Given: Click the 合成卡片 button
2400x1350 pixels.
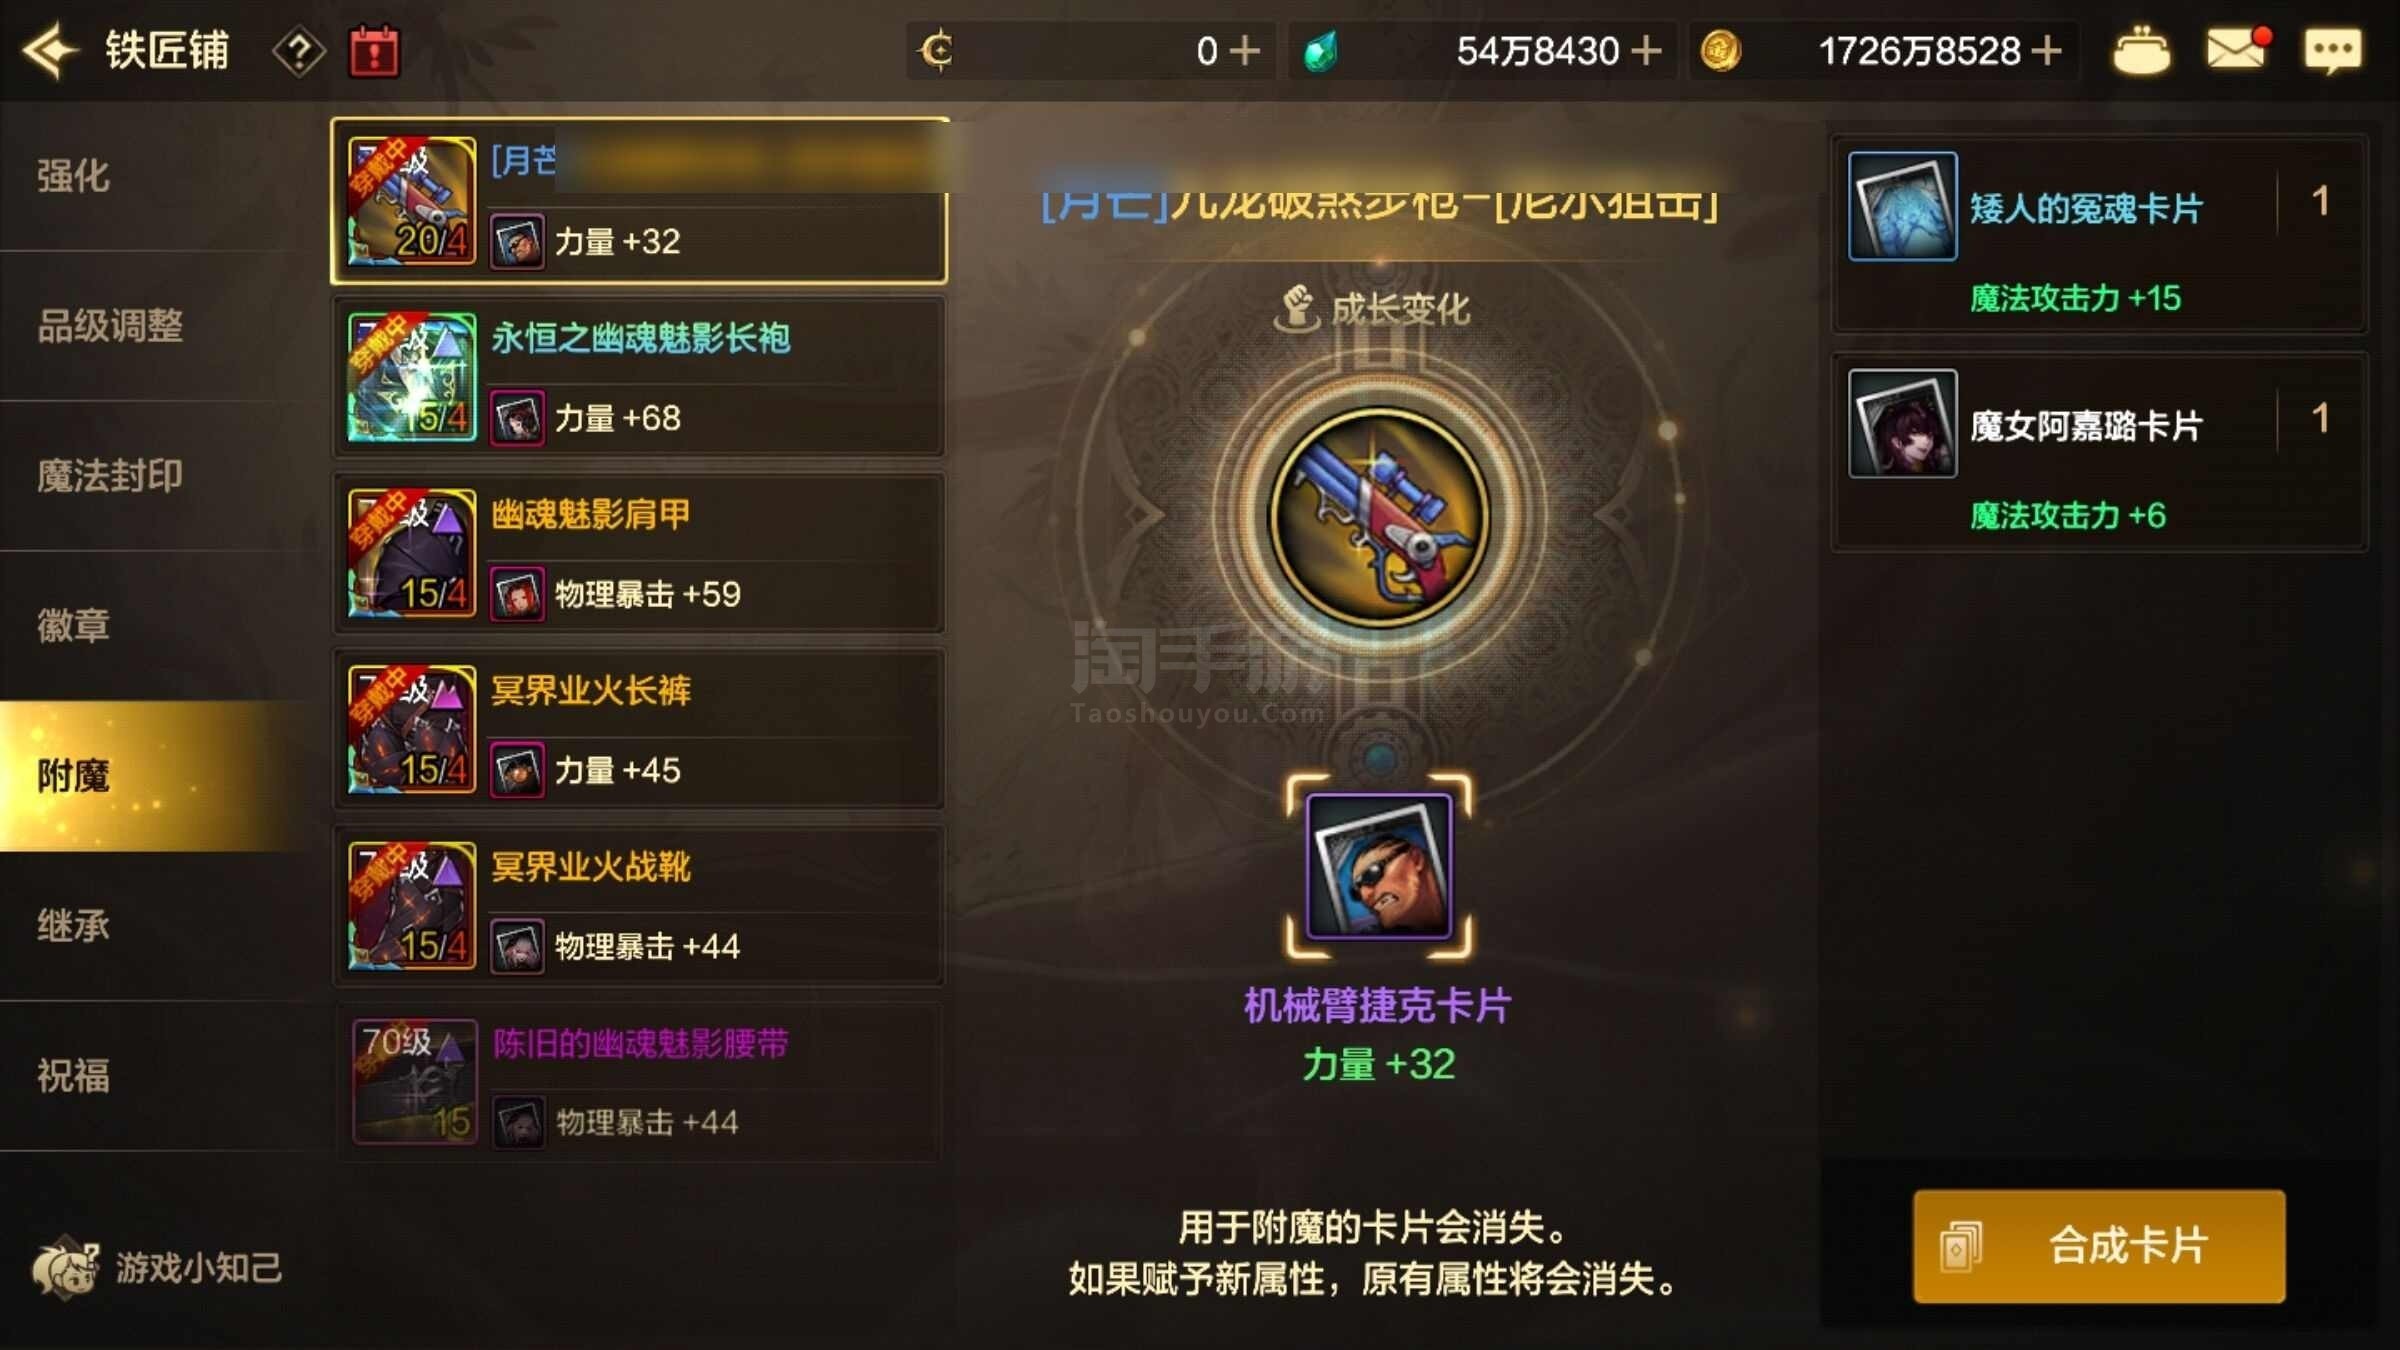Looking at the screenshot, I should pos(2099,1246).
